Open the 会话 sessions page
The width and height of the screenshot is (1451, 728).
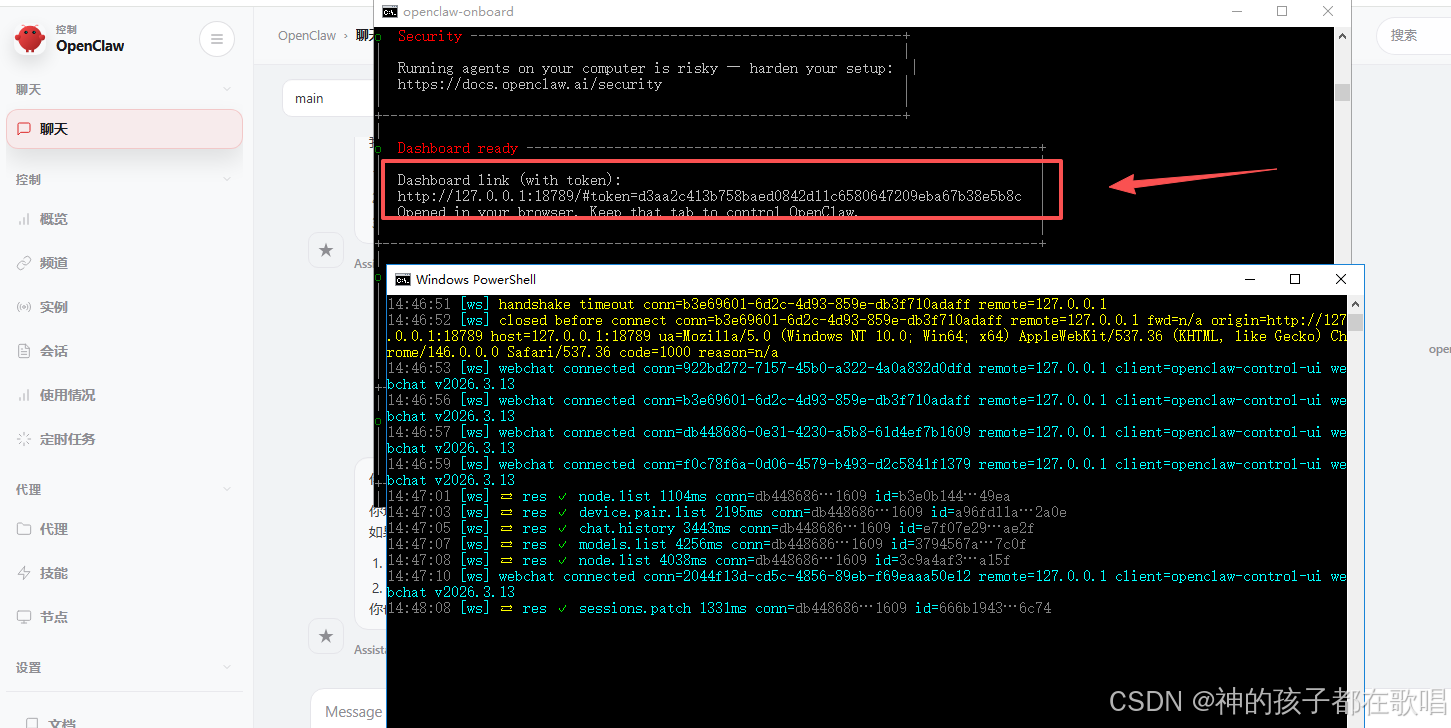coord(125,351)
